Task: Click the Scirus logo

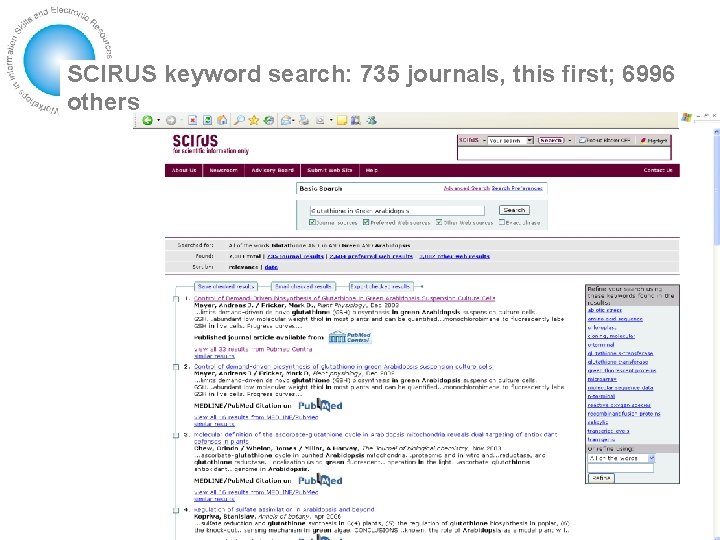Action: click(x=210, y=144)
